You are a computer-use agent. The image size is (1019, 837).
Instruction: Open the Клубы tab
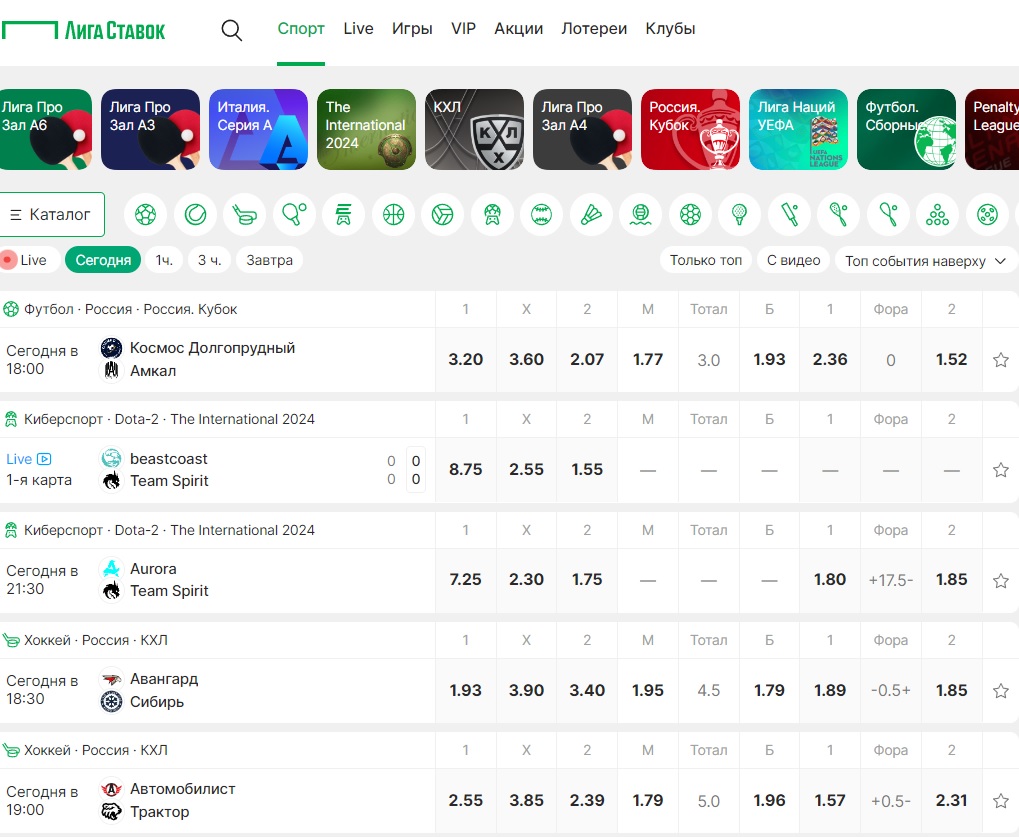[670, 29]
